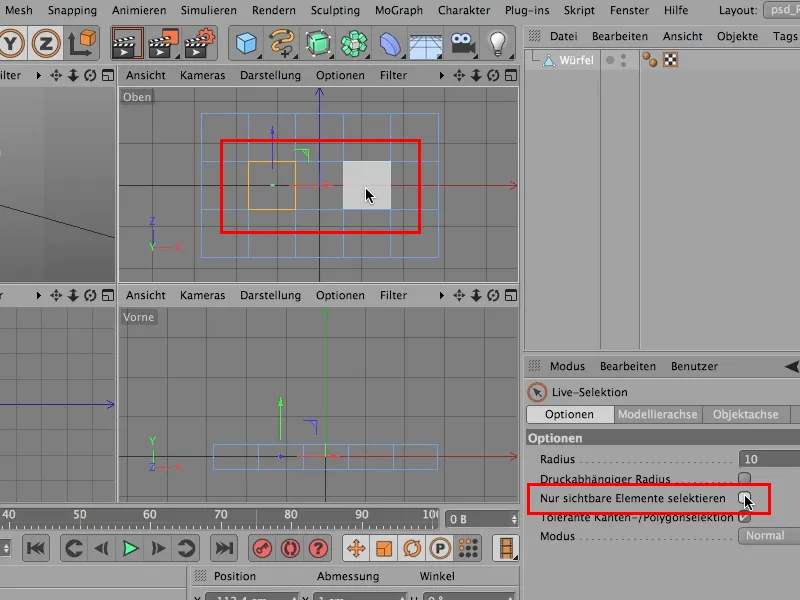Add a light bulb object
800x600 pixels.
click(x=497, y=44)
